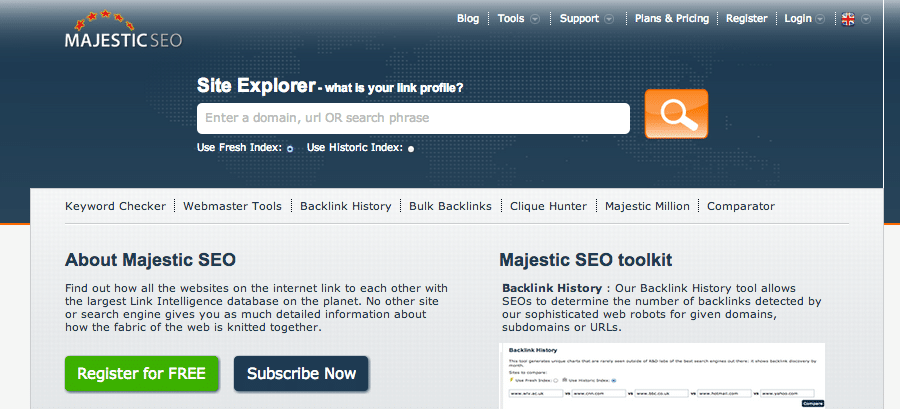Click bold Backlink History text in toolkit description

pos(552,288)
